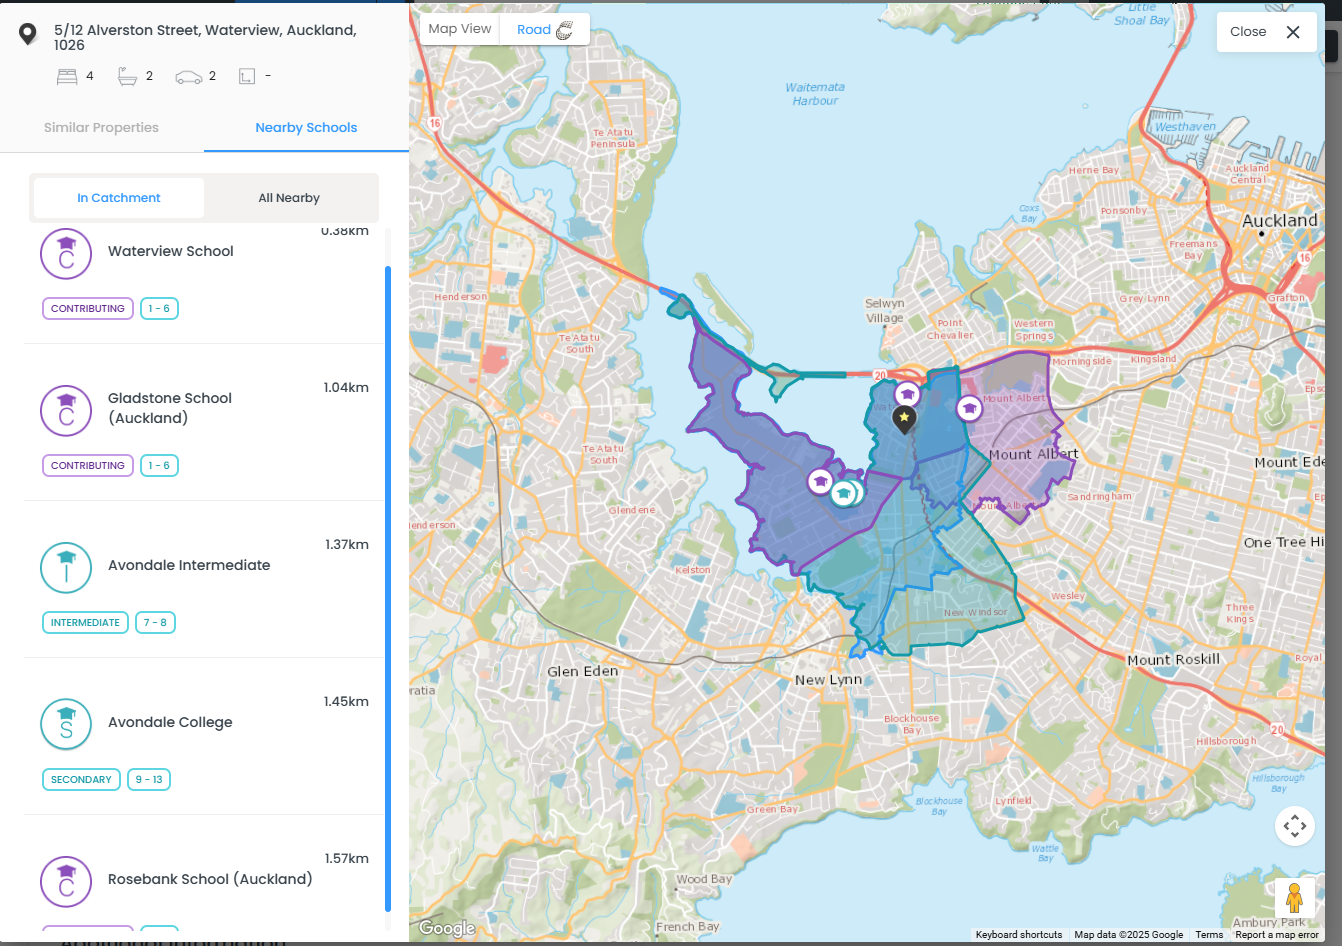1342x946 pixels.
Task: Open Google Maps Terms link
Action: [1208, 935]
